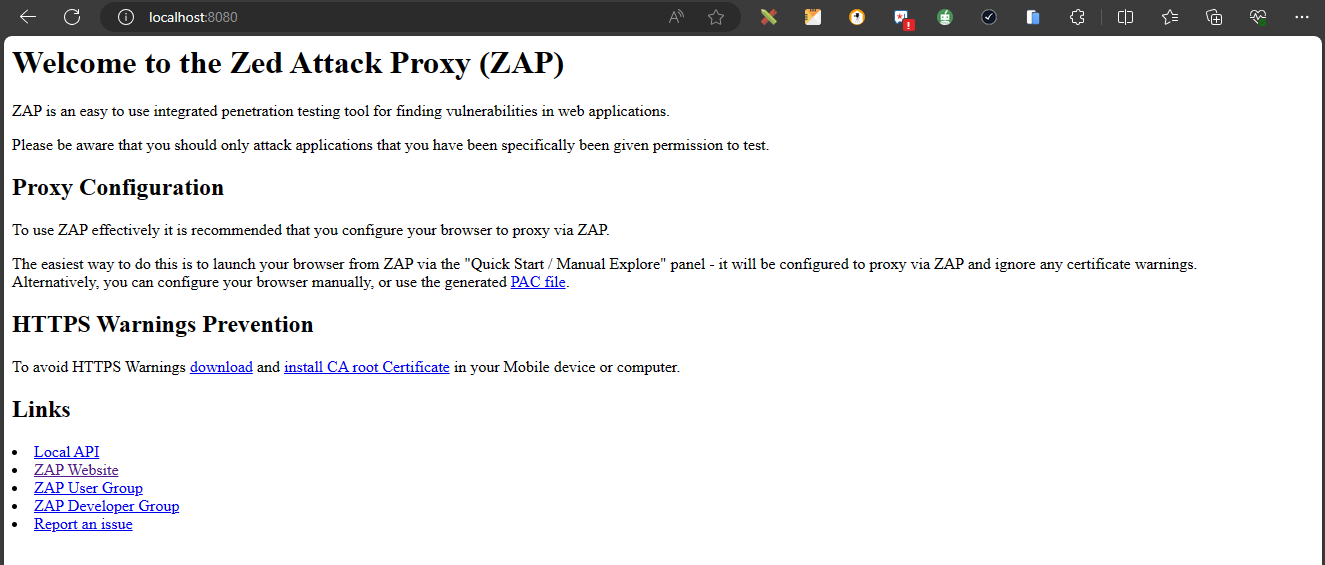Click the pencil and ruler extension icon
Image resolution: width=1325 pixels, height=565 pixels.
click(x=768, y=17)
